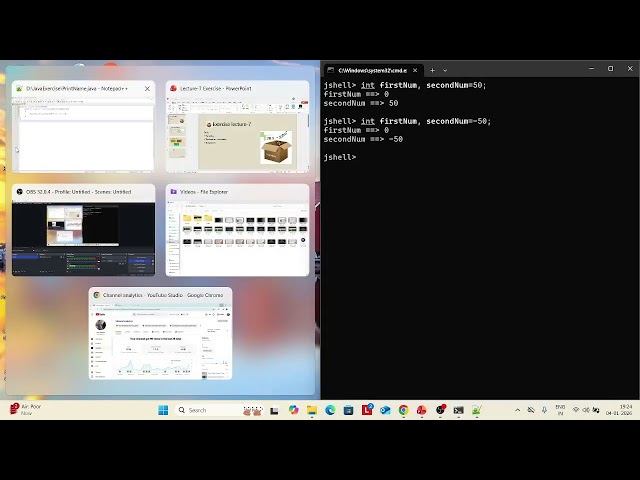Screen dimensions: 640x480
Task: Switch to PowerPoint from the taskbar
Action: tap(422, 410)
